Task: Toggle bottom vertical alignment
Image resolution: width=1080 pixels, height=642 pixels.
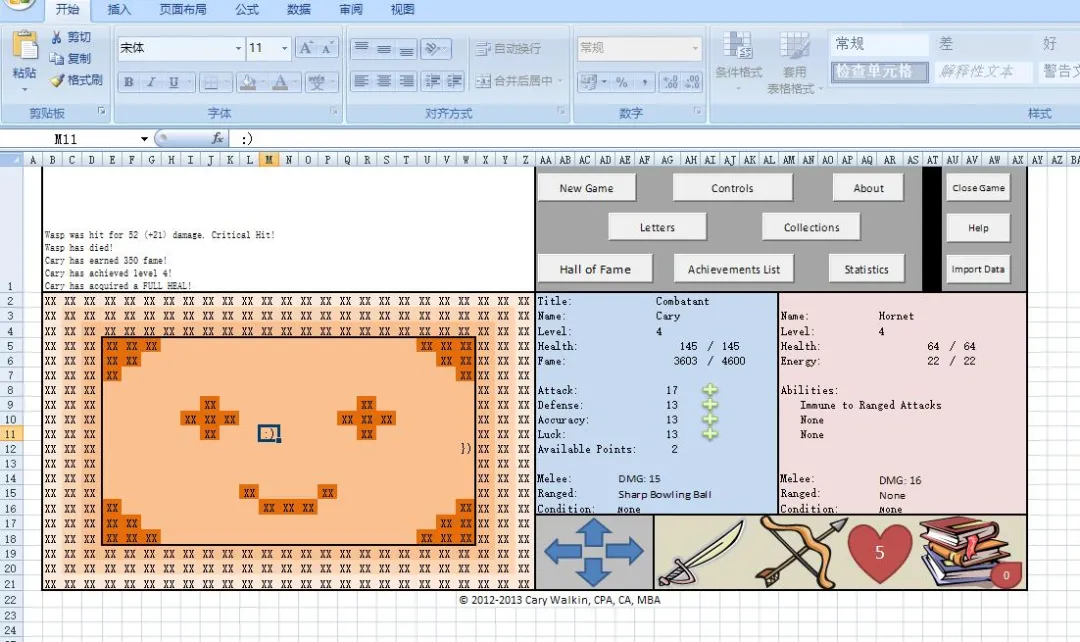Action: (406, 48)
